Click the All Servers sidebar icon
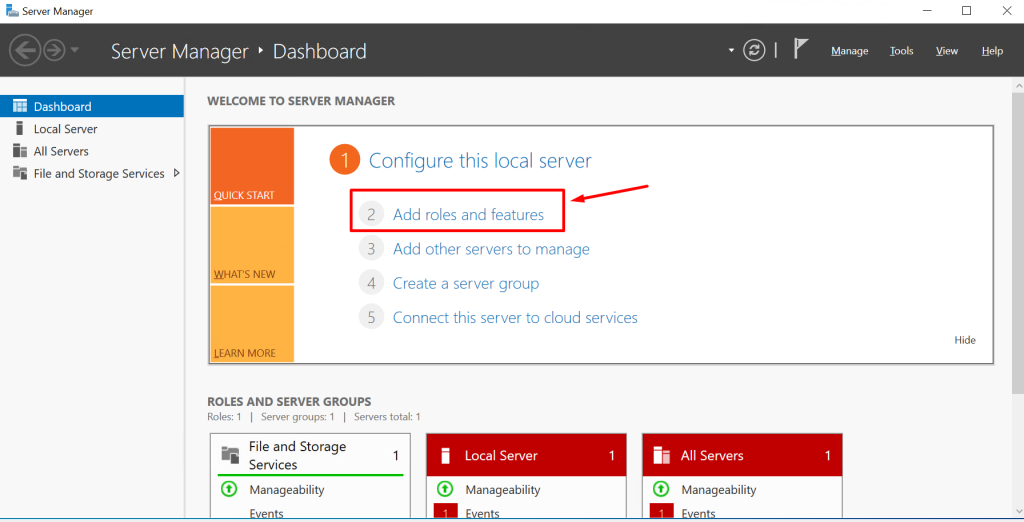 (x=19, y=151)
